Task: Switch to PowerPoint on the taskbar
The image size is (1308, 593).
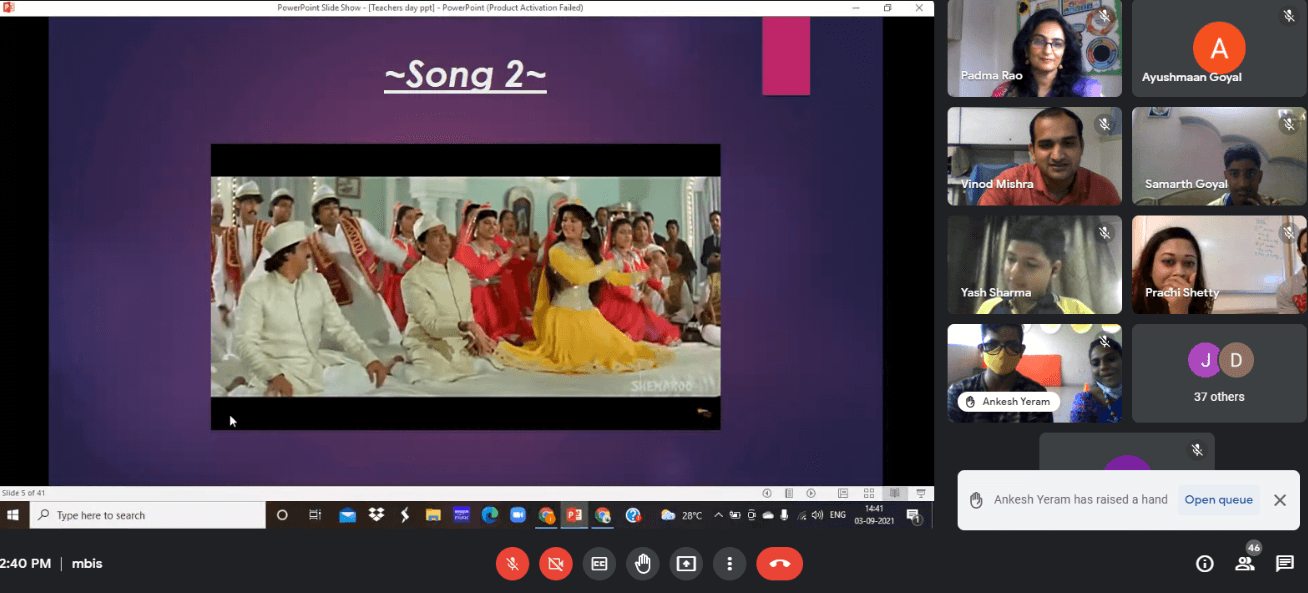Action: pos(574,515)
